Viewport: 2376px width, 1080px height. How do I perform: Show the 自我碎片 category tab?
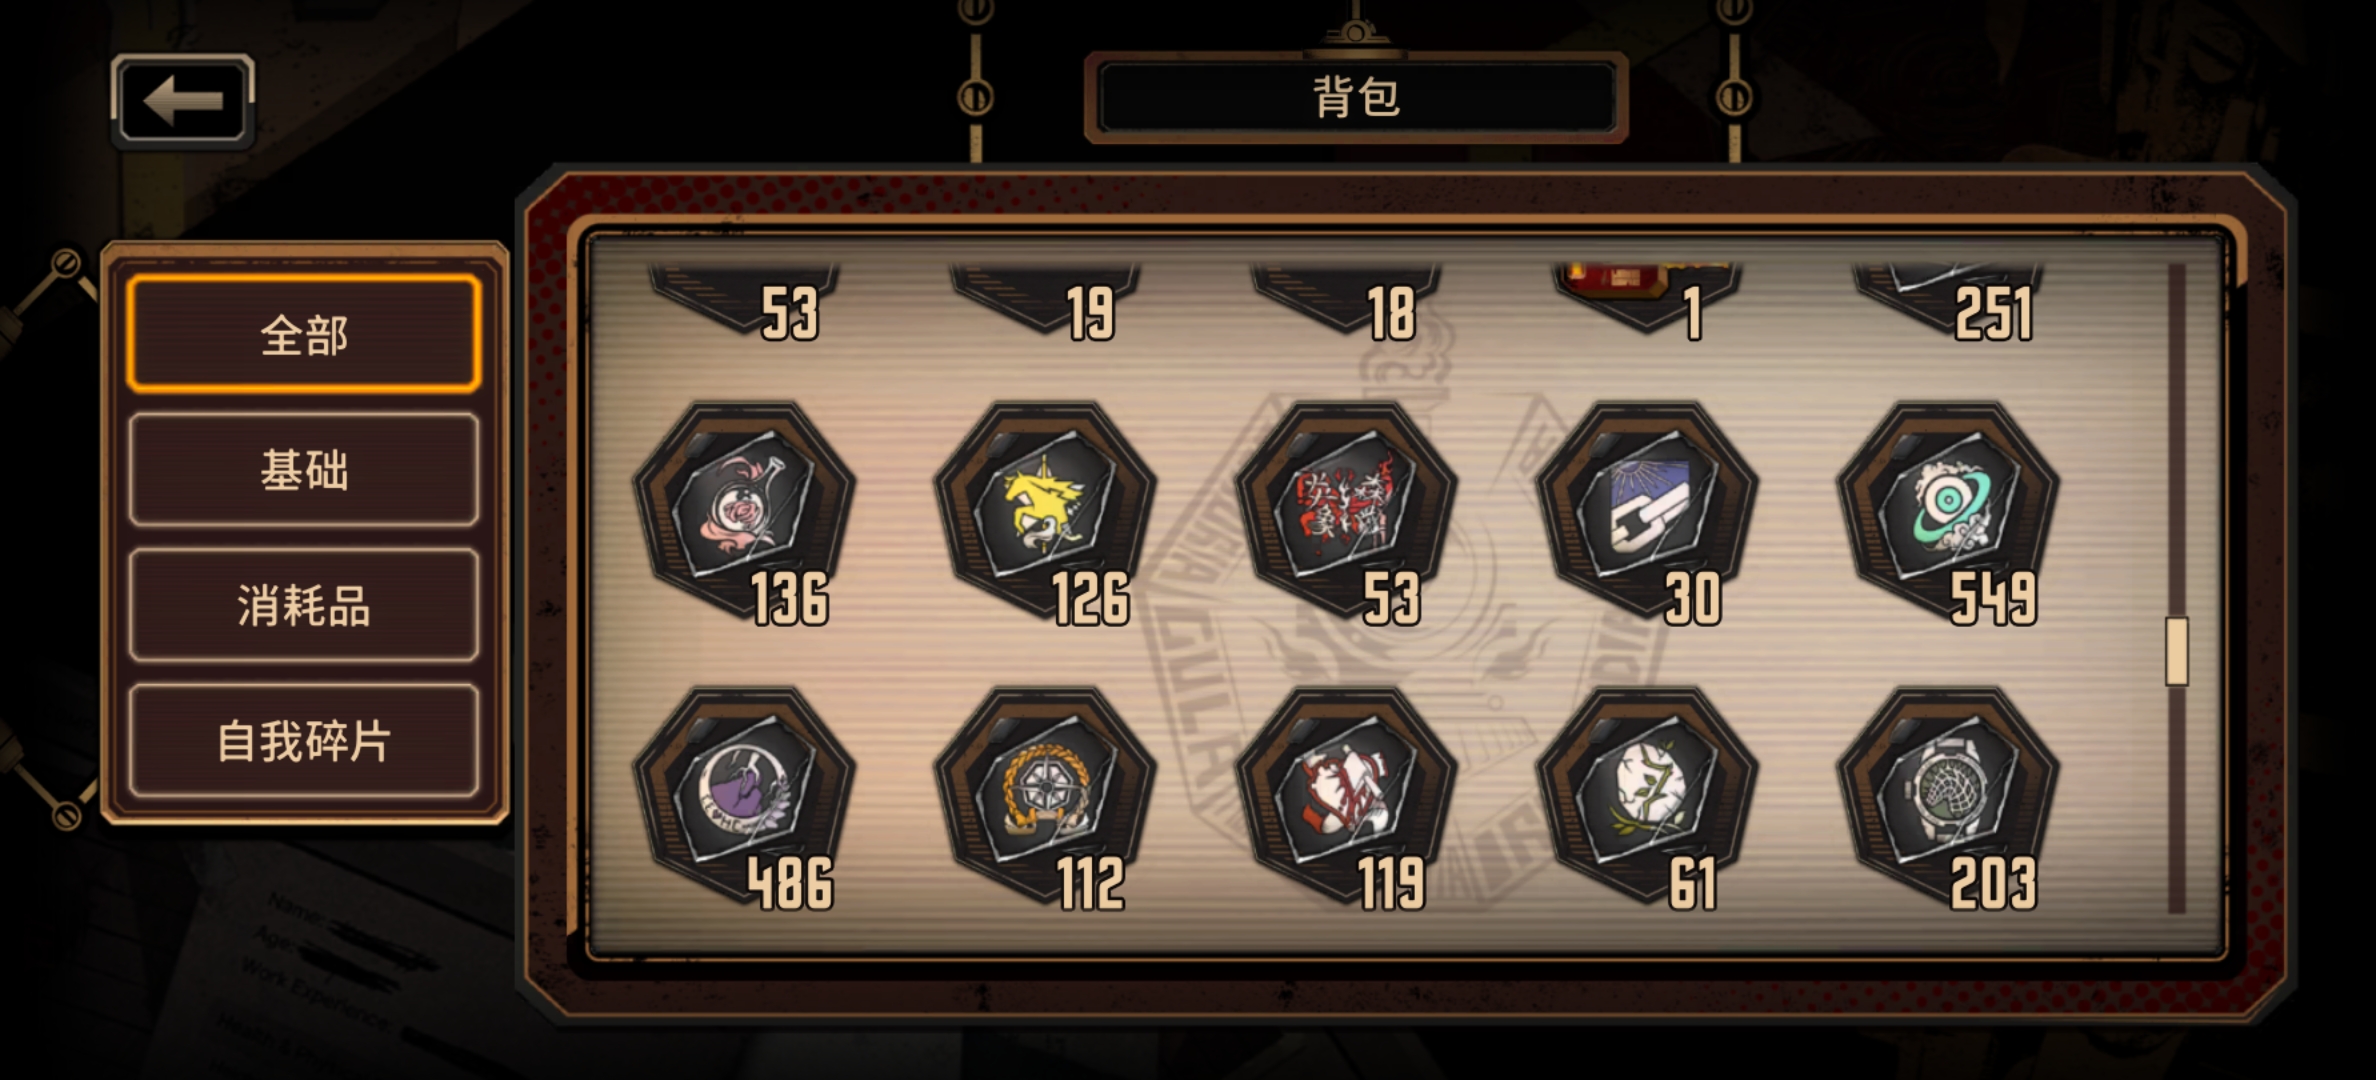tap(304, 741)
